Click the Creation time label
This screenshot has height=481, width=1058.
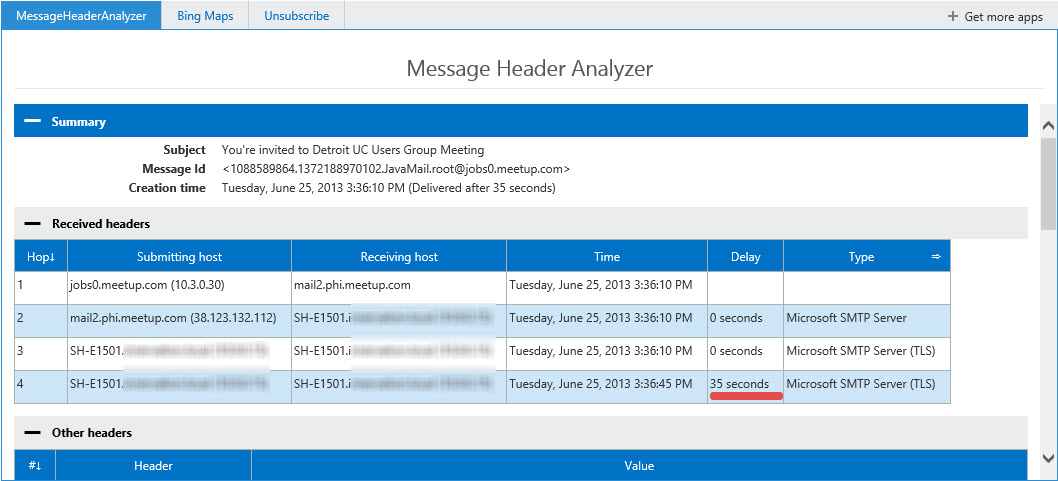pyautogui.click(x=167, y=188)
